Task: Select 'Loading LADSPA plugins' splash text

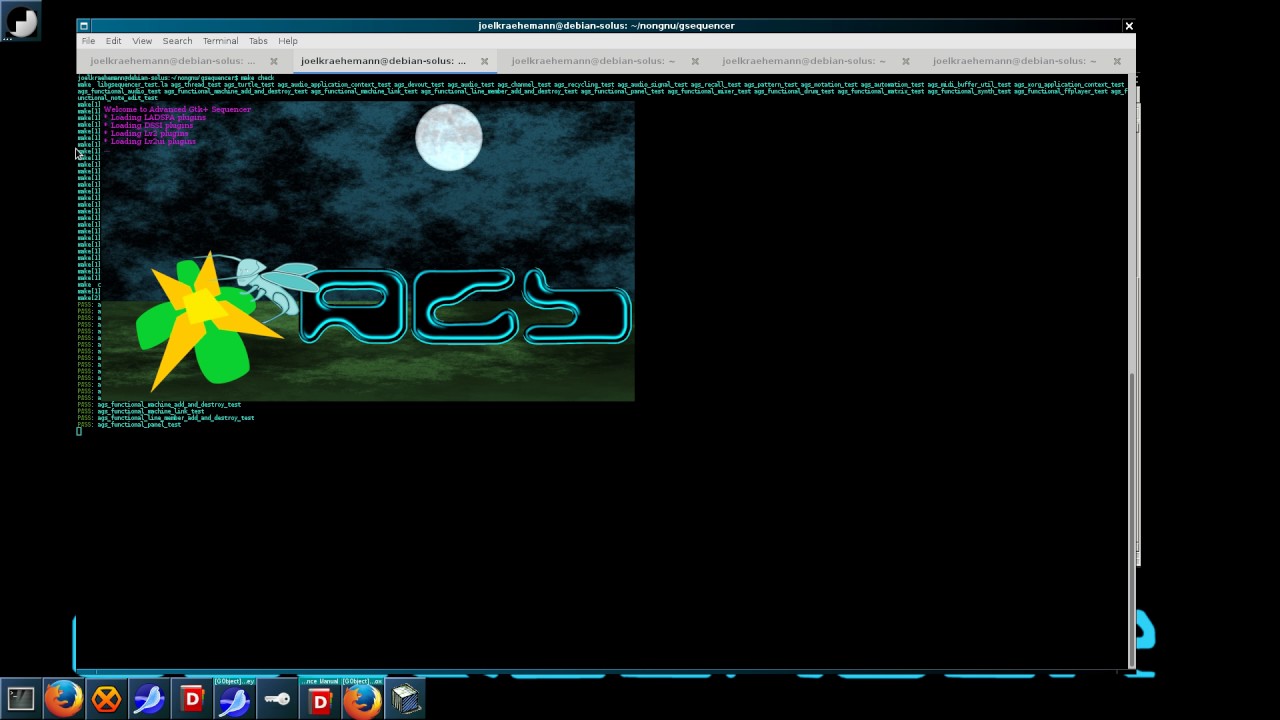Action: tap(158, 117)
